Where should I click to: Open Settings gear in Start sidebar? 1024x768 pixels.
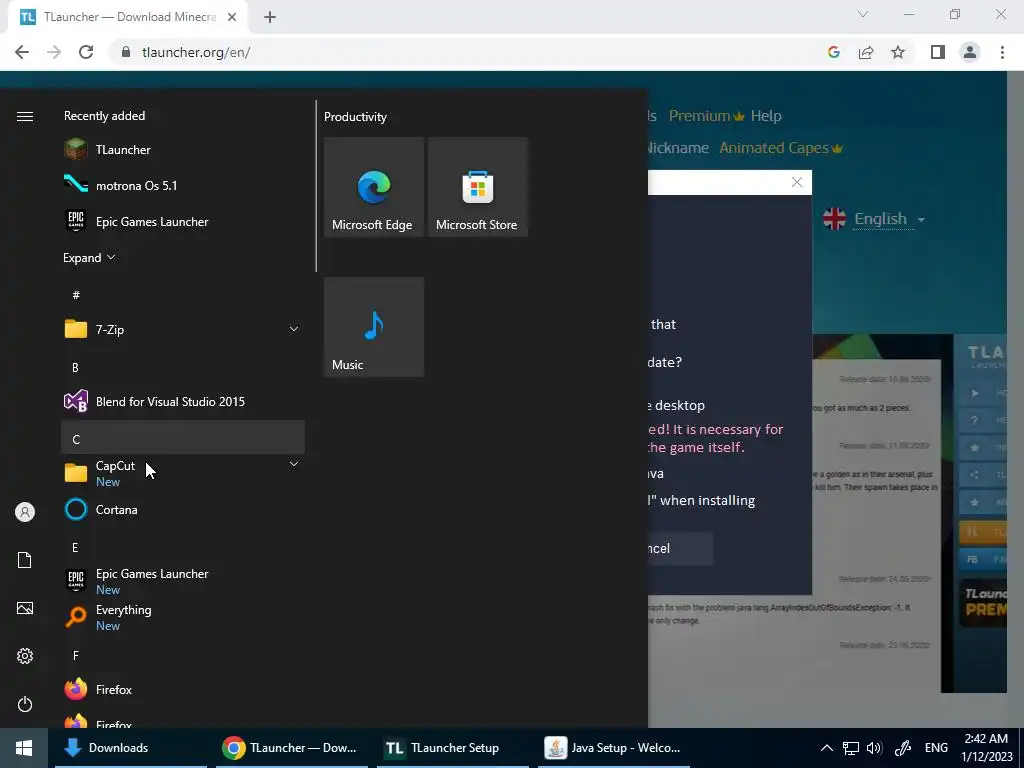(x=25, y=656)
